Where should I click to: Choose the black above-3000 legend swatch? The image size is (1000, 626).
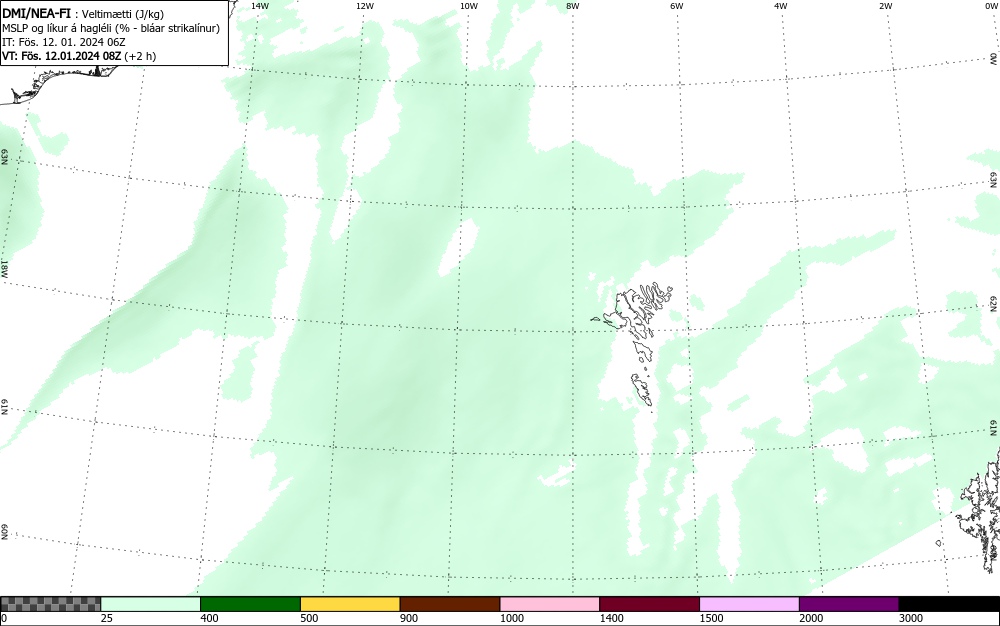point(949,604)
